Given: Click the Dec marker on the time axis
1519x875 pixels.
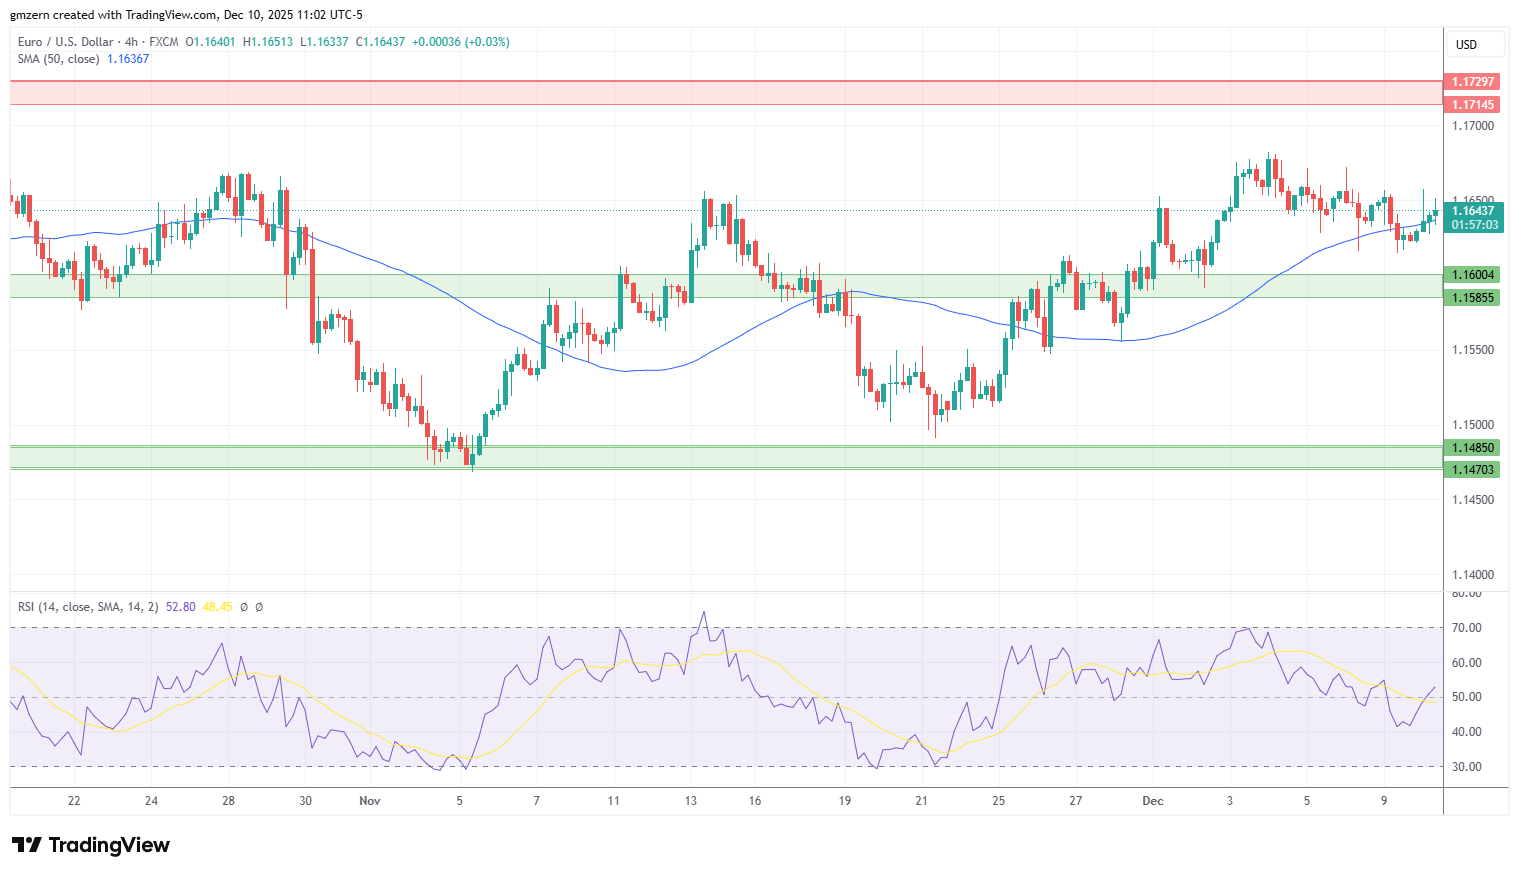Looking at the screenshot, I should coord(1152,801).
